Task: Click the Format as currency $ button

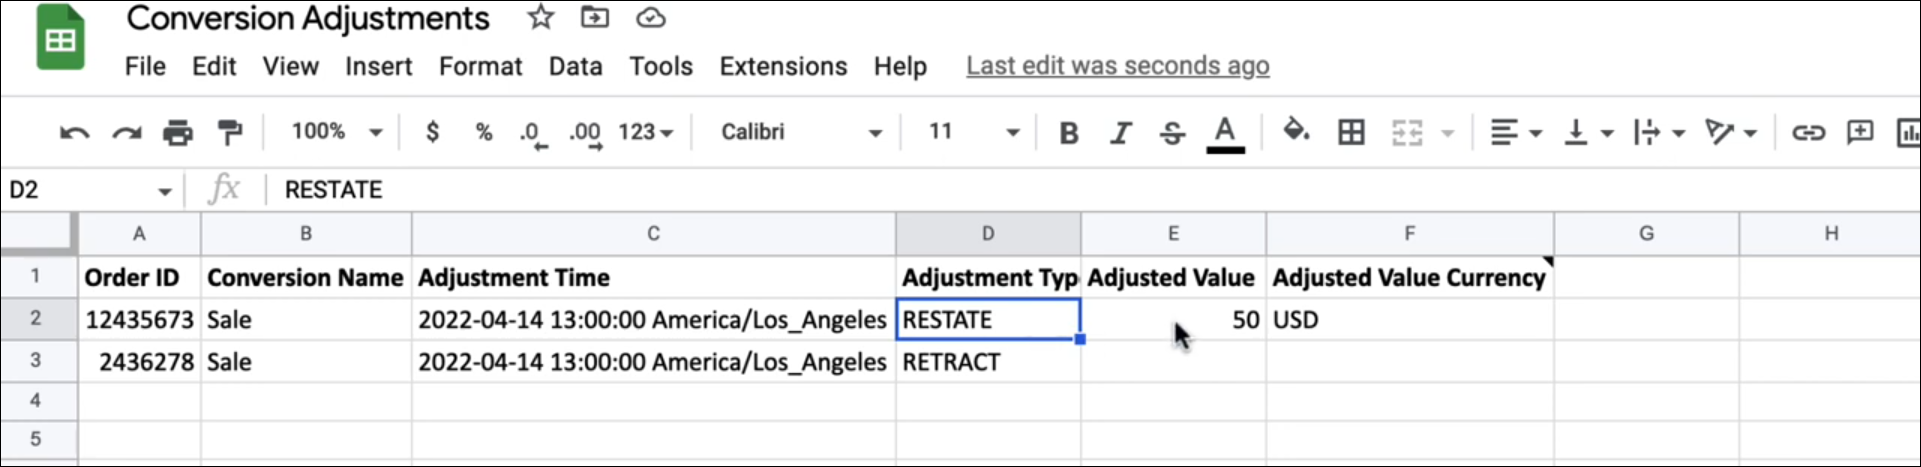Action: coord(432,132)
